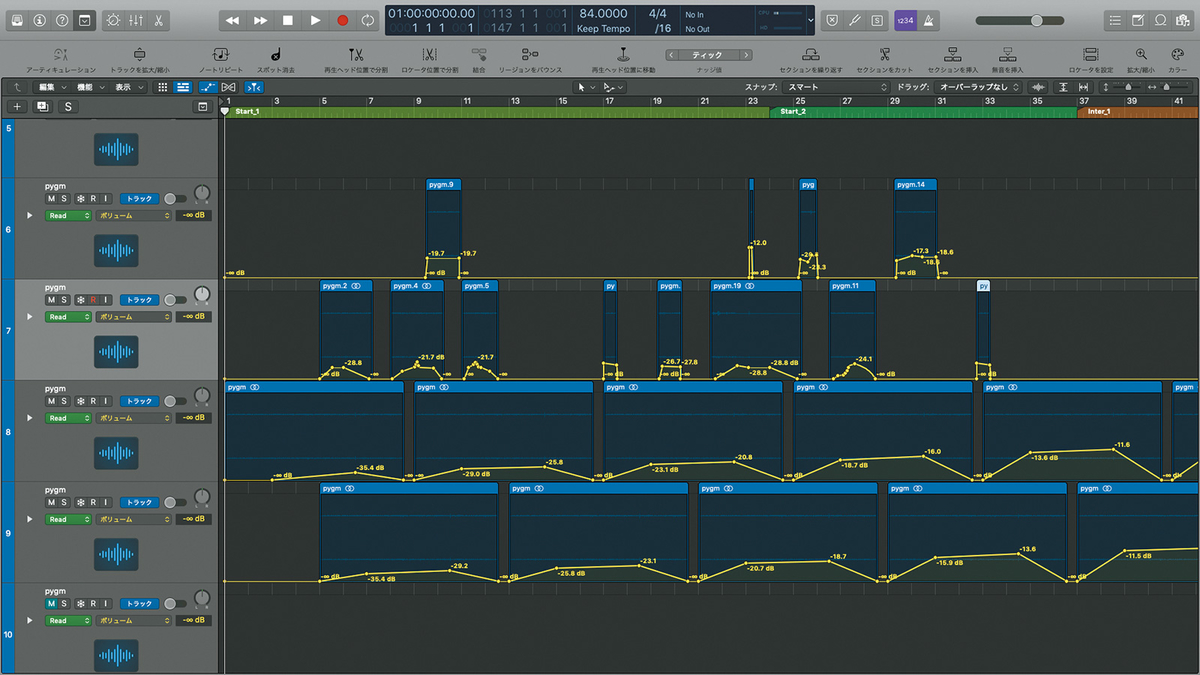Click the アーティキュレーション toolbar icon
Viewport: 1200px width, 675px height.
(x=61, y=54)
